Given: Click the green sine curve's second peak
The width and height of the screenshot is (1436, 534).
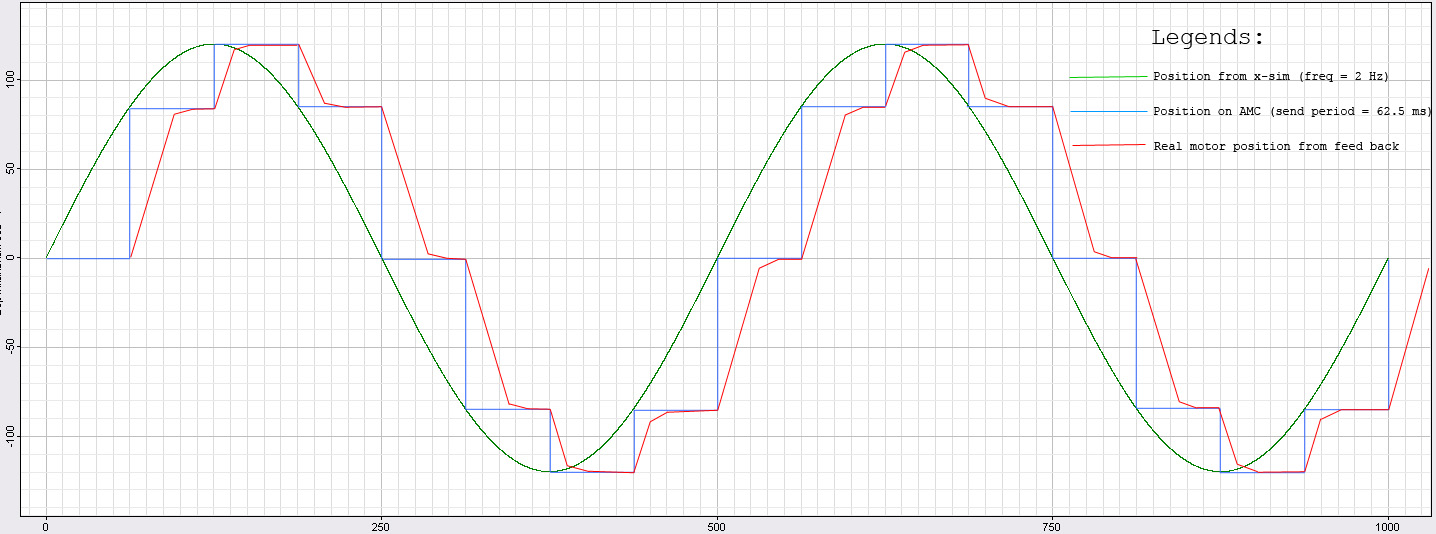Looking at the screenshot, I should pyautogui.click(x=884, y=44).
